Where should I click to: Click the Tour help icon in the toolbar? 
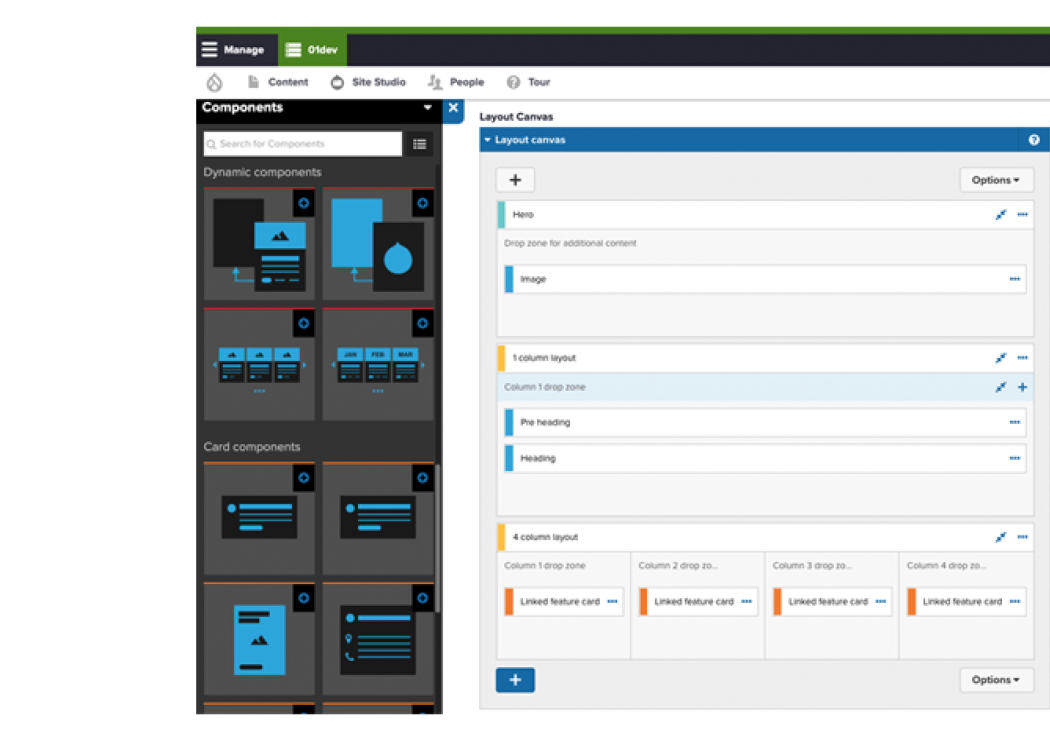[x=514, y=81]
